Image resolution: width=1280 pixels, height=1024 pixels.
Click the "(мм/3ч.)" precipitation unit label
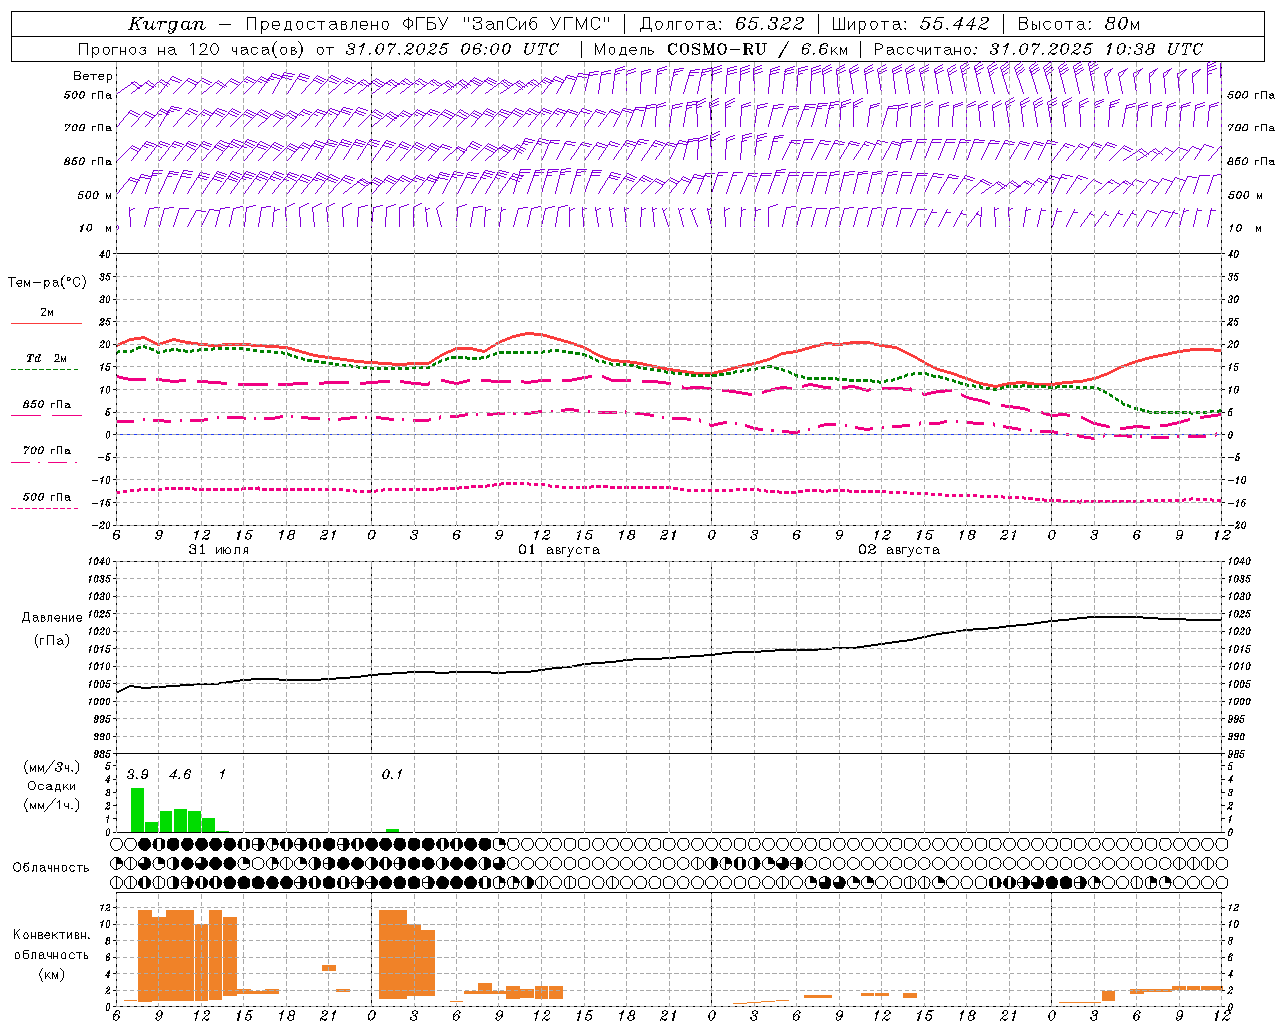point(51,767)
